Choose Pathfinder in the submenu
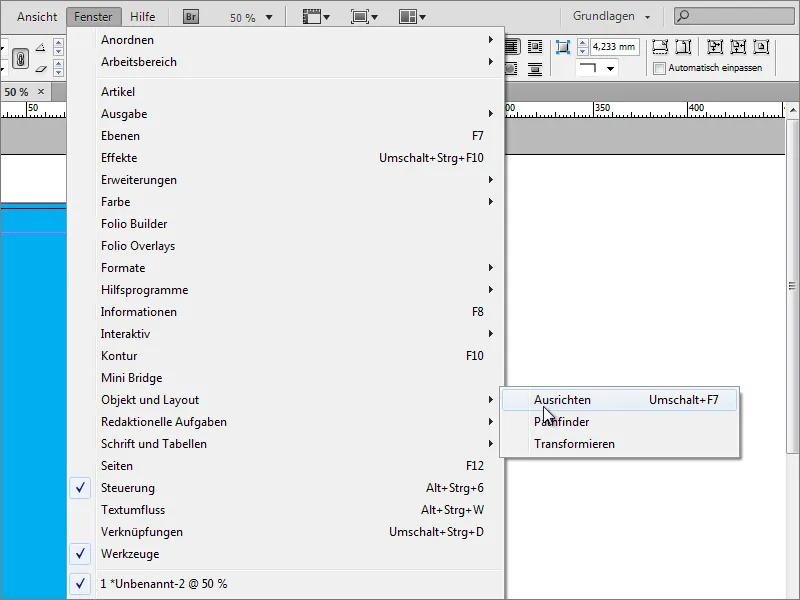Screen dimensions: 800x600 coord(619,422)
